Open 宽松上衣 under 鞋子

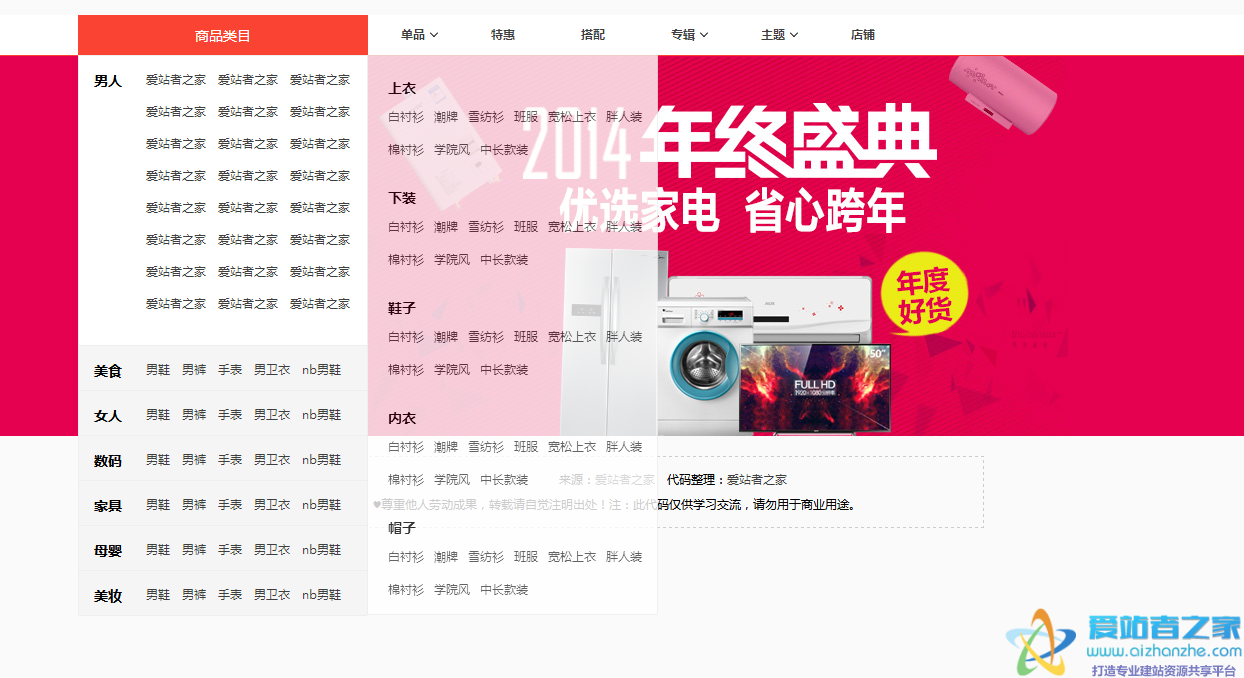572,337
